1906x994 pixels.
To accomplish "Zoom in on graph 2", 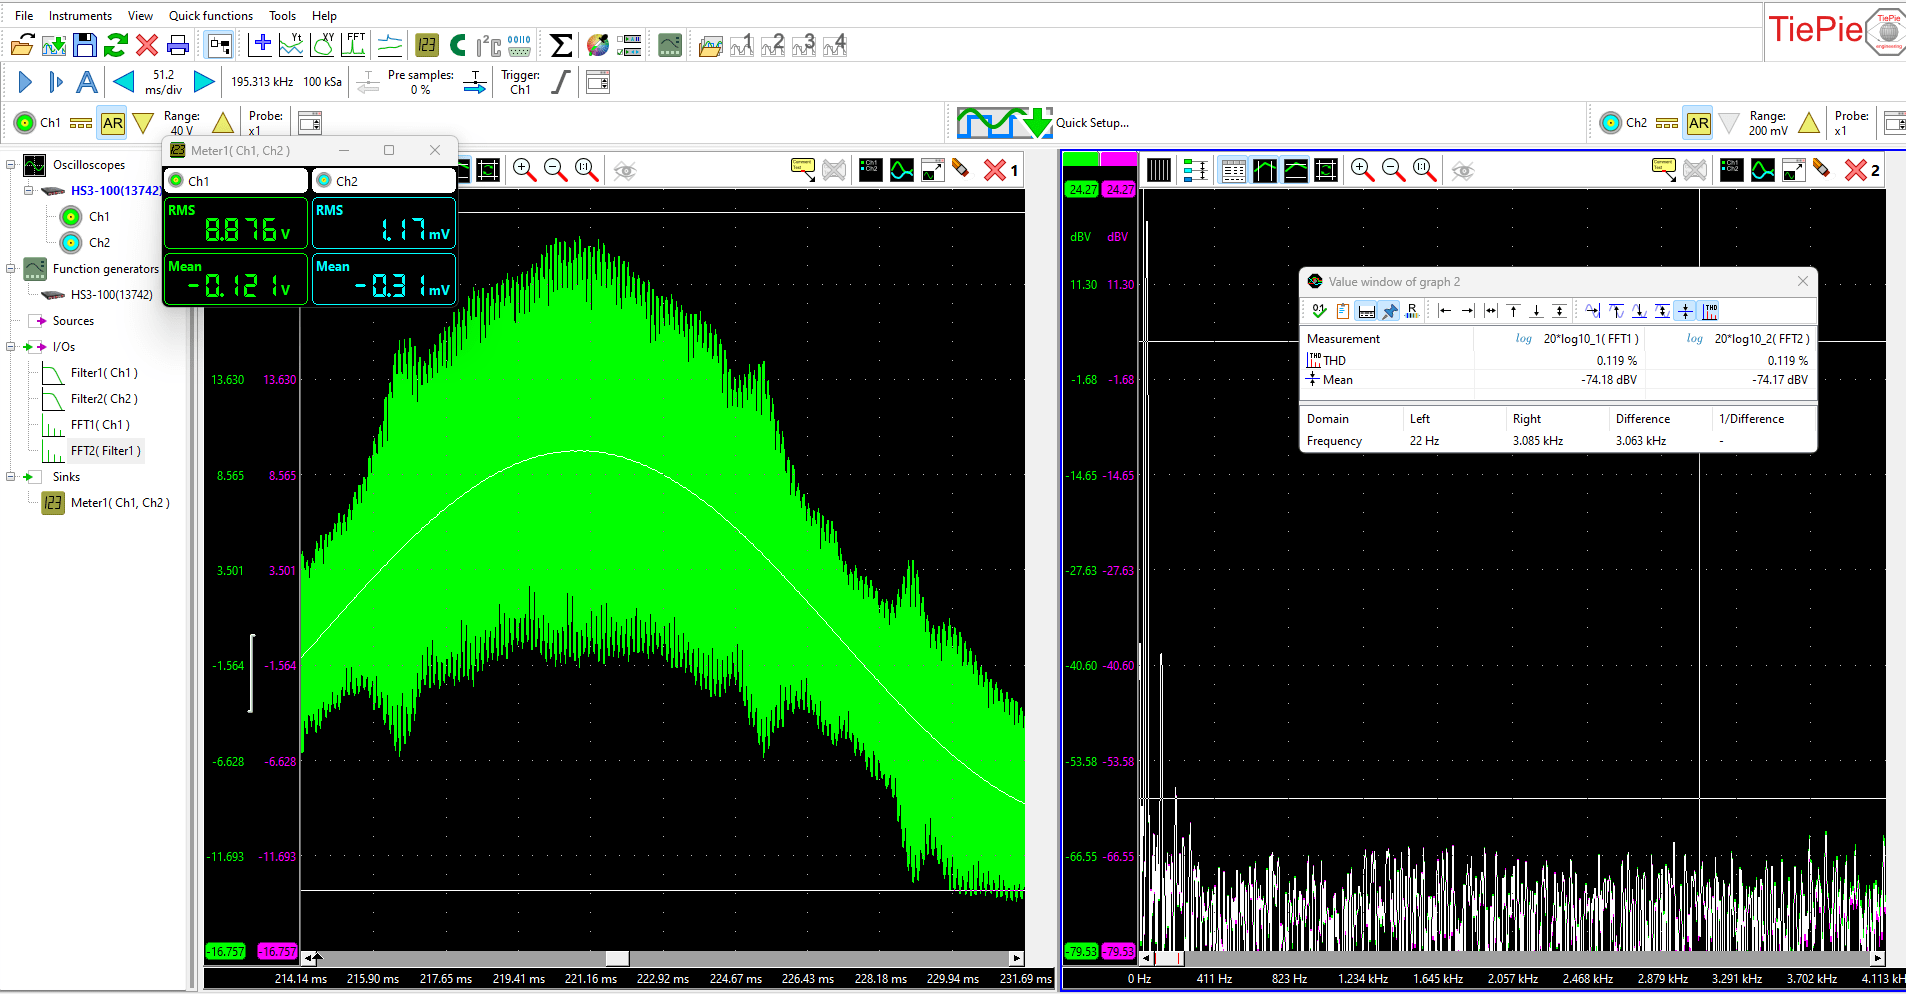I will coord(1361,170).
